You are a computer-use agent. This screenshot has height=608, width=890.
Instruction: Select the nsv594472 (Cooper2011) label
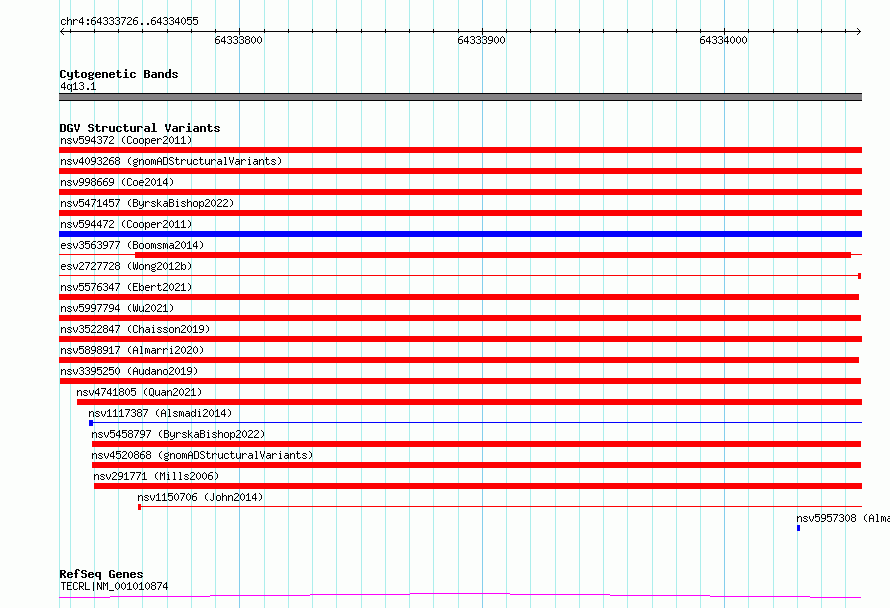point(126,224)
